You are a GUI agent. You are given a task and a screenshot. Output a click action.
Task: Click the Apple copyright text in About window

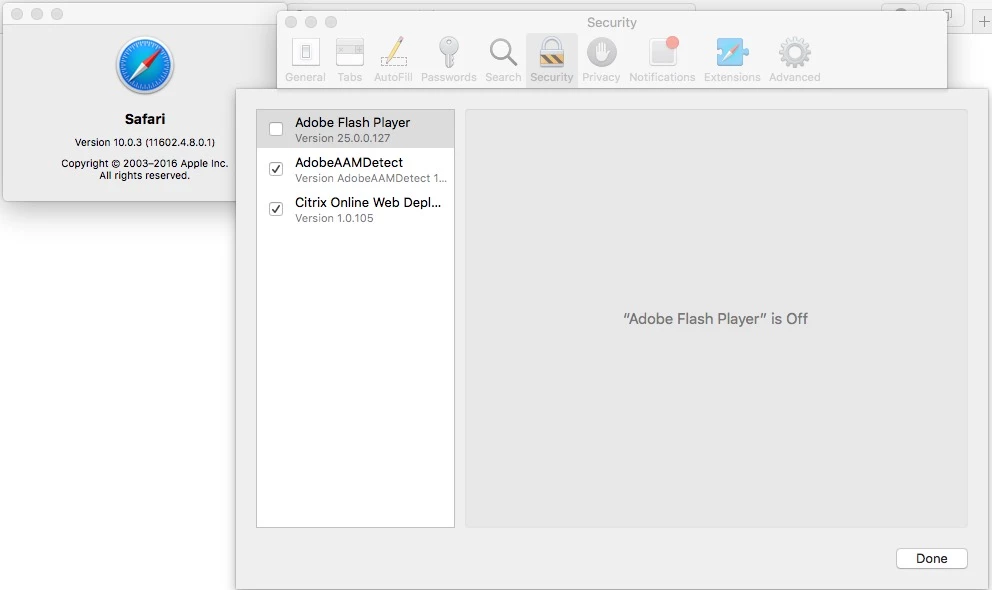pyautogui.click(x=145, y=169)
